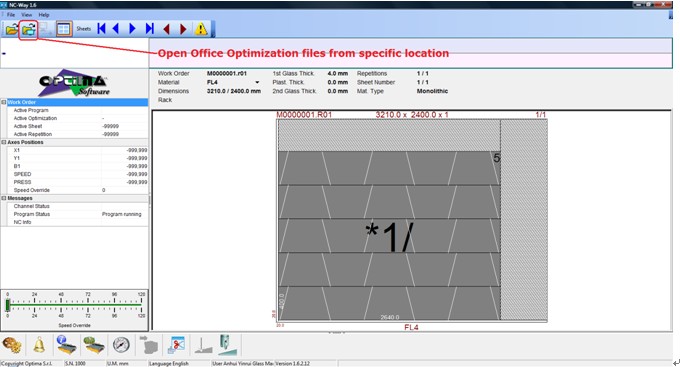
Task: Open the File menu
Action: [x=11, y=15]
